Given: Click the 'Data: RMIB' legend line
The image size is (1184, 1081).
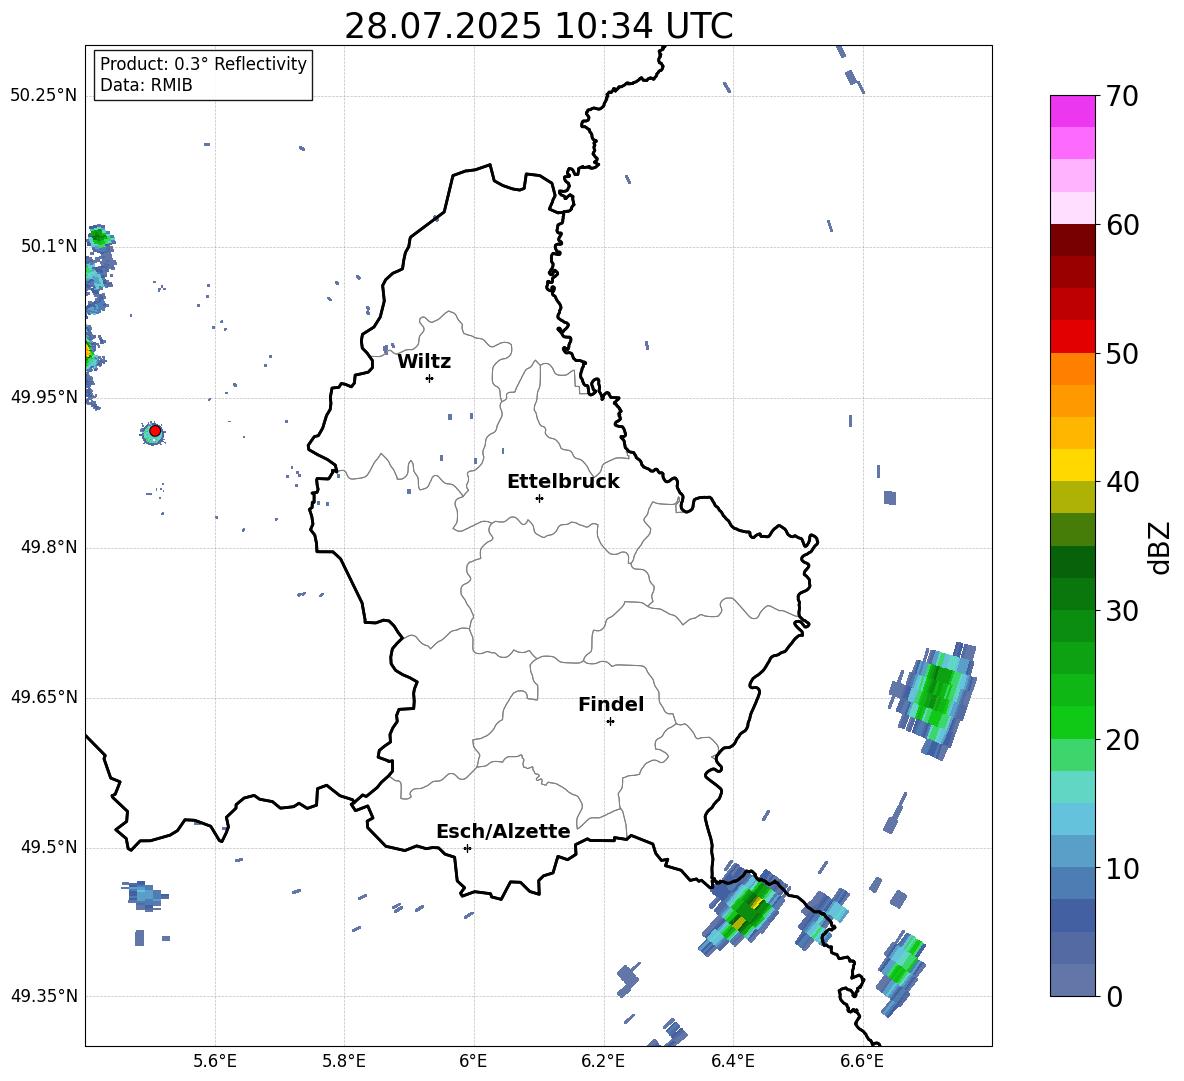Looking at the screenshot, I should (x=146, y=85).
